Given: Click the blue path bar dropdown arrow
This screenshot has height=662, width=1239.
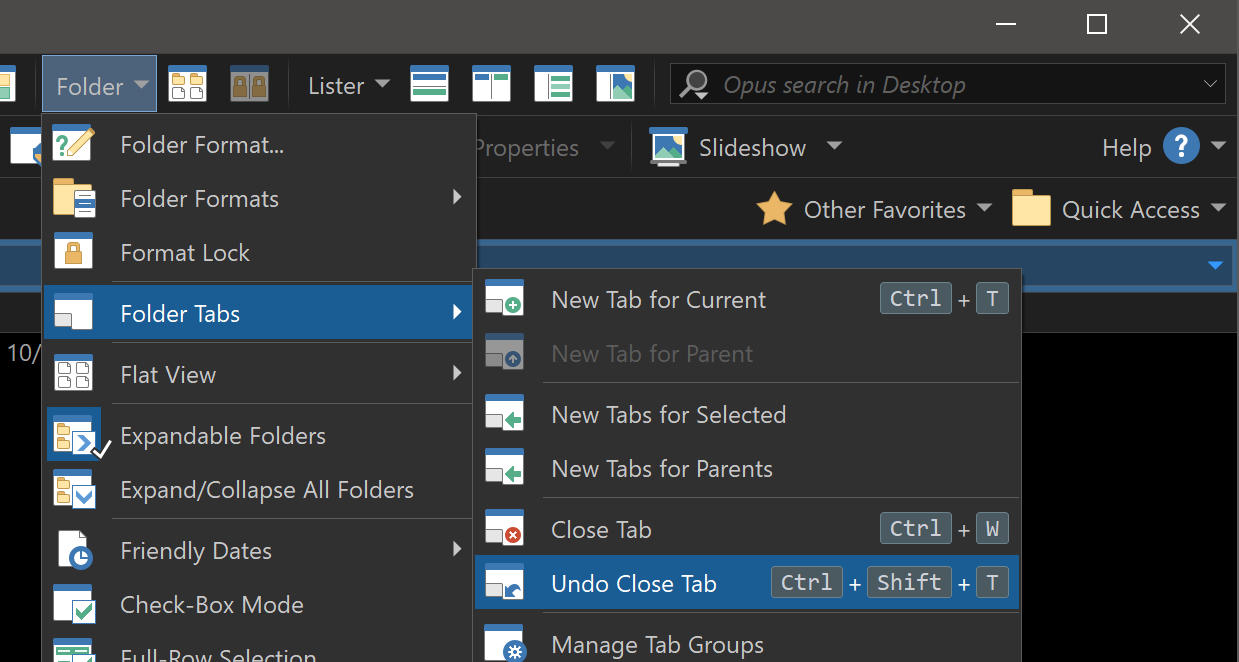Looking at the screenshot, I should click(1215, 265).
